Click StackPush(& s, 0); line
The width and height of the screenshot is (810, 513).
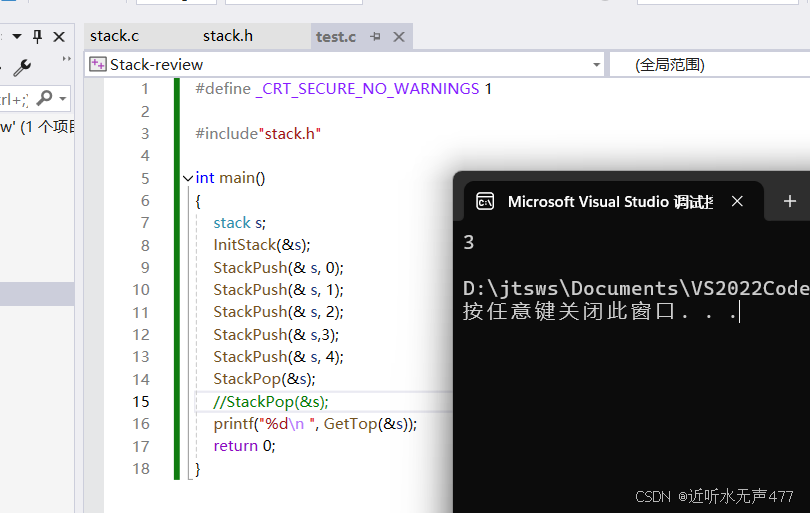[278, 268]
